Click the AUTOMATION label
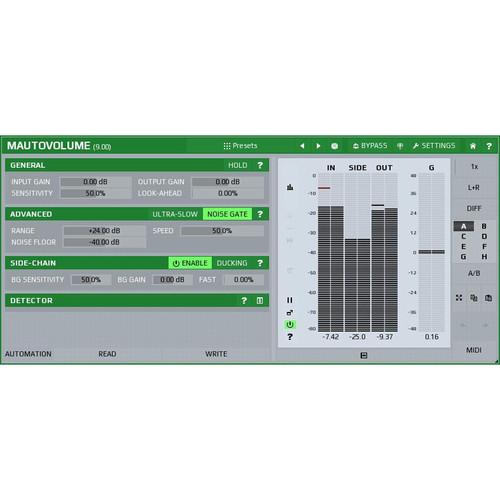Viewport: 500px width, 500px height. pos(28,354)
